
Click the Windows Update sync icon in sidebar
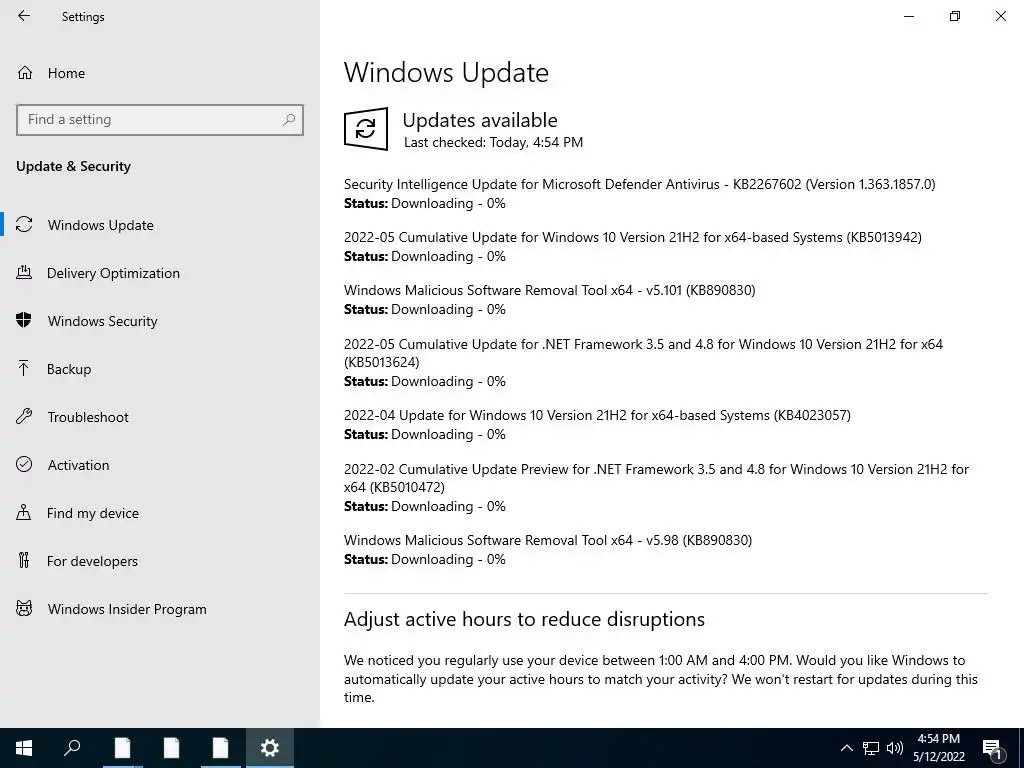(x=24, y=225)
